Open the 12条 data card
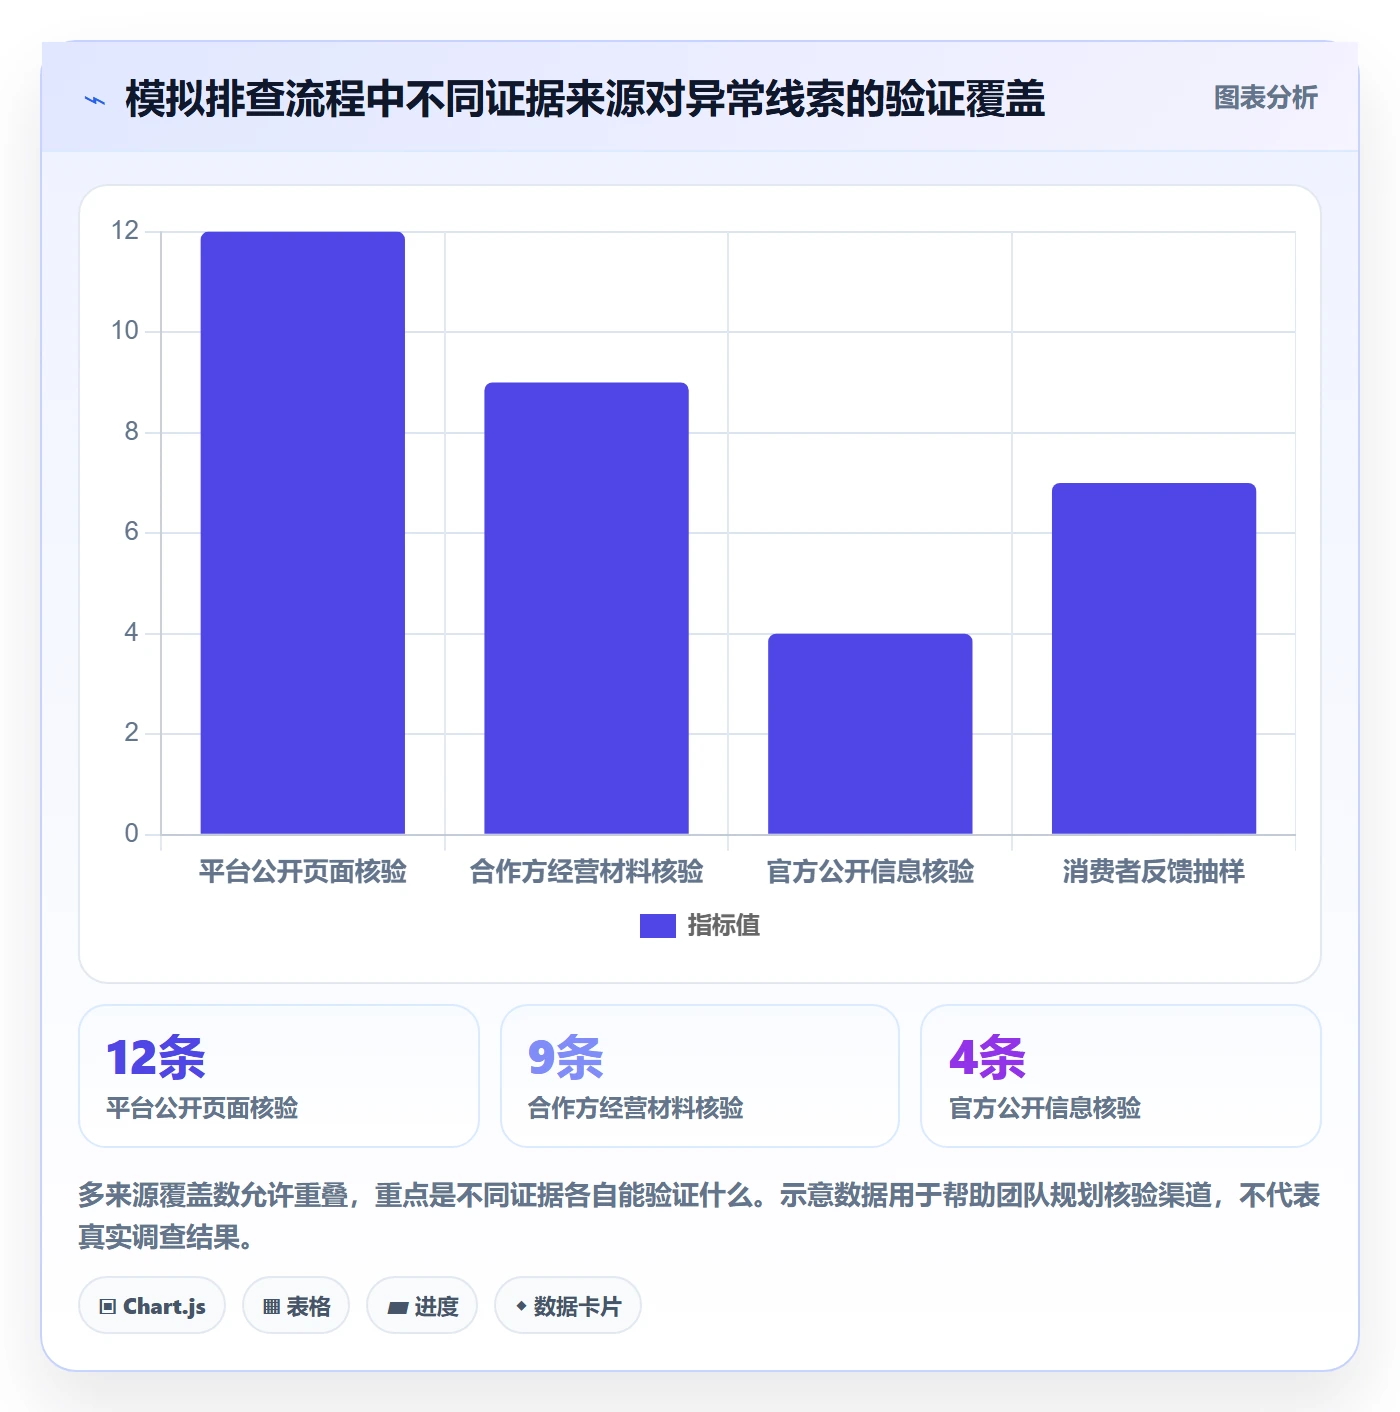 (x=279, y=1076)
